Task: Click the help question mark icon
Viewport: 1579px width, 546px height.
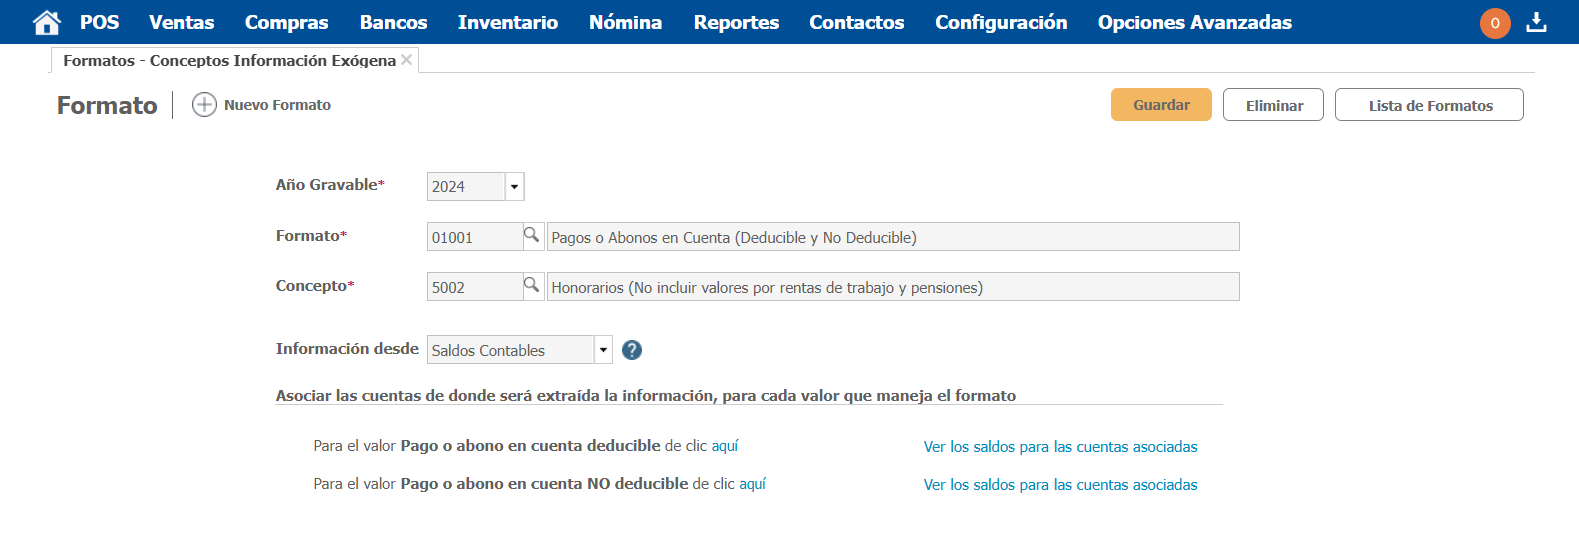Action: pos(632,350)
